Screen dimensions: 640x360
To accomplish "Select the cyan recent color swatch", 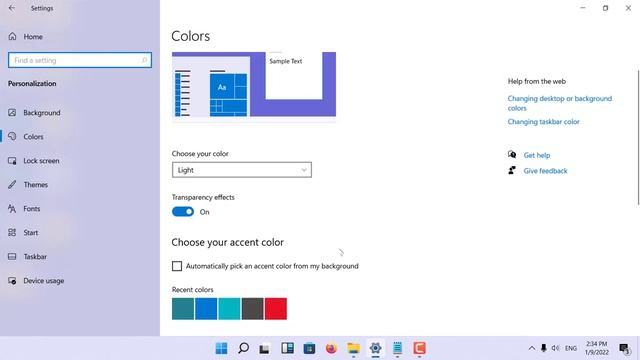I will coord(229,309).
